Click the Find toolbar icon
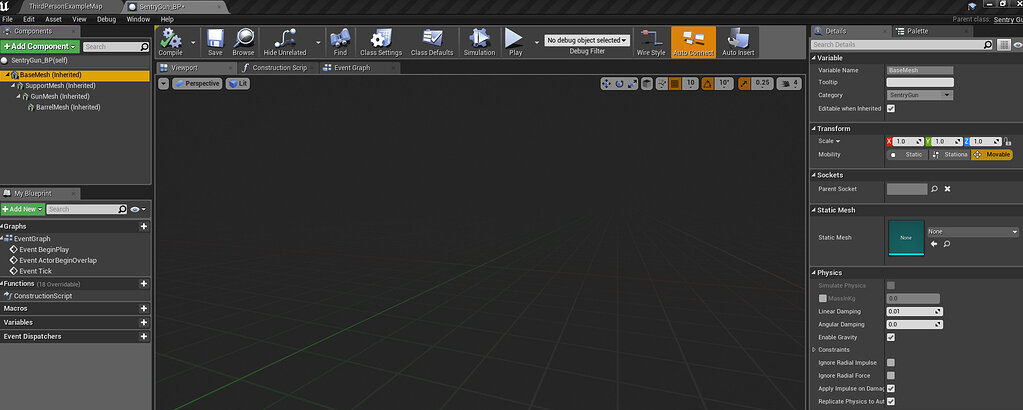The width and height of the screenshot is (1023, 410). click(340, 40)
